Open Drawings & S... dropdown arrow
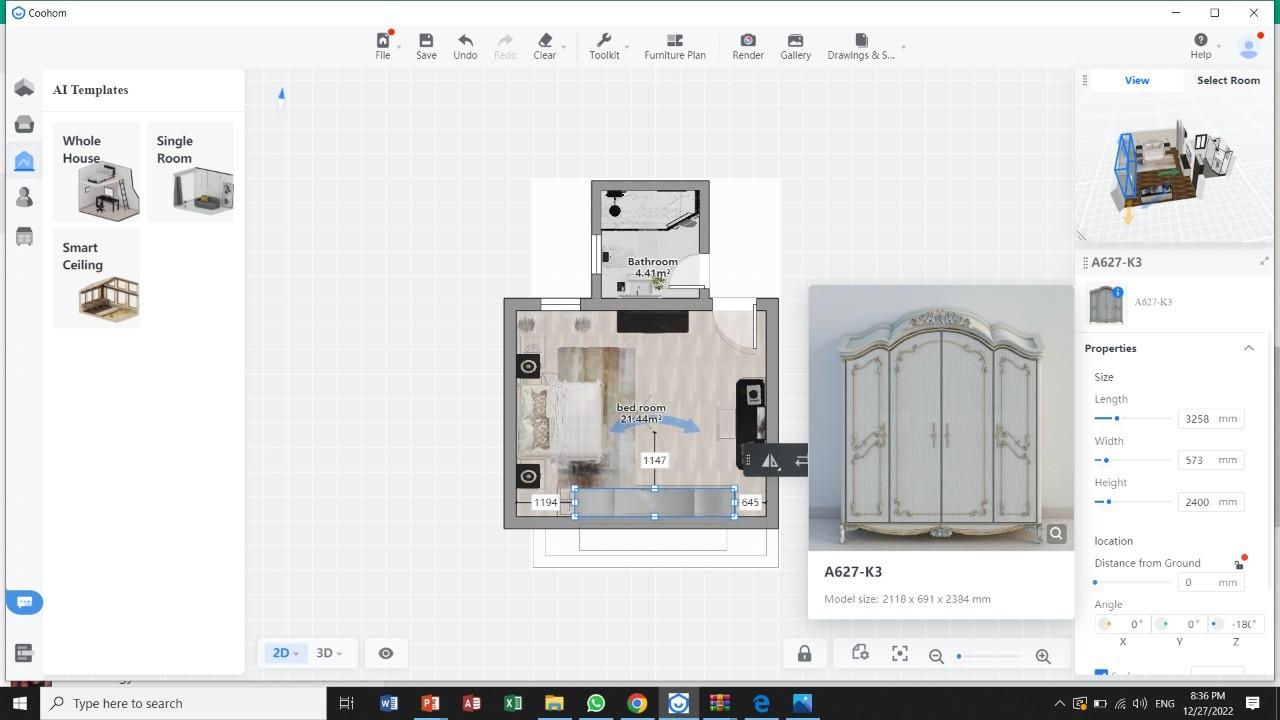 (x=903, y=47)
